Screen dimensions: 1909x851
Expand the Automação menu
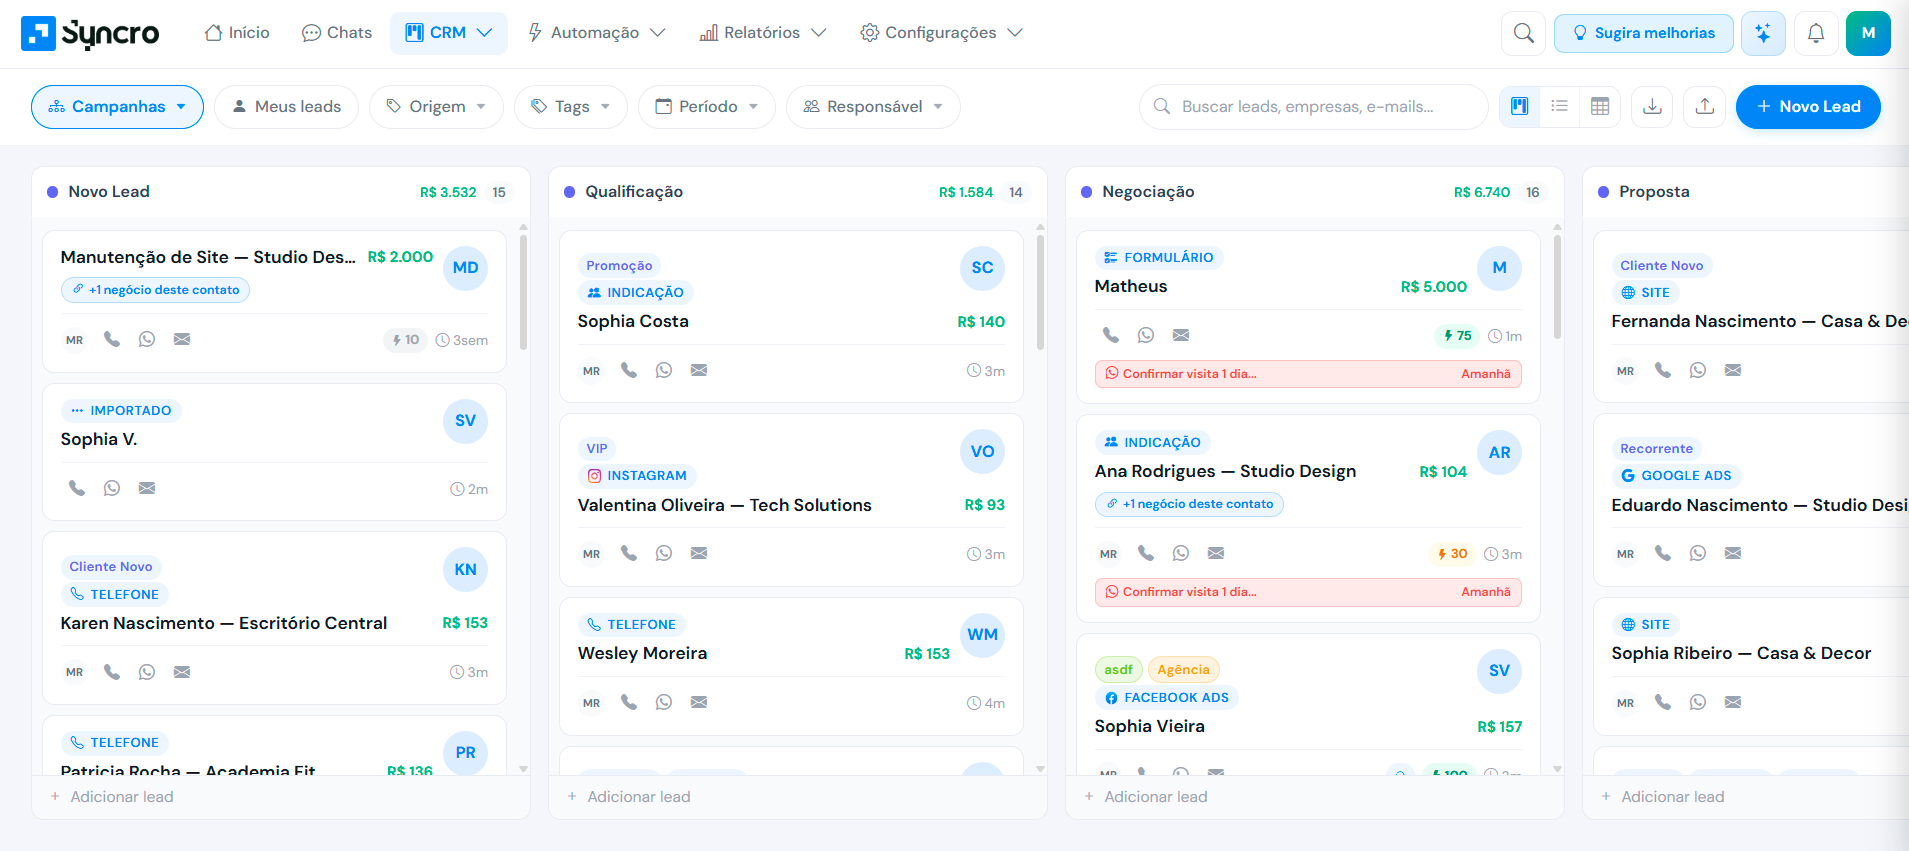(596, 33)
